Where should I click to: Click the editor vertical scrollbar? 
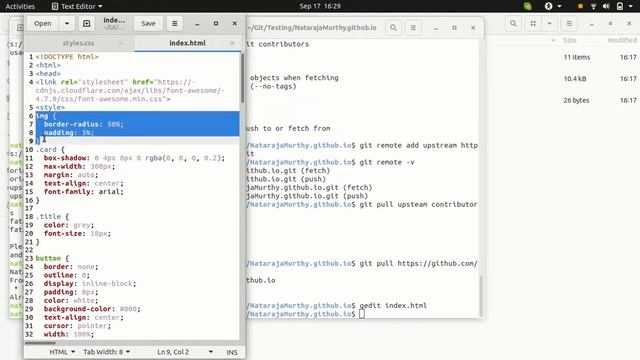242,78
